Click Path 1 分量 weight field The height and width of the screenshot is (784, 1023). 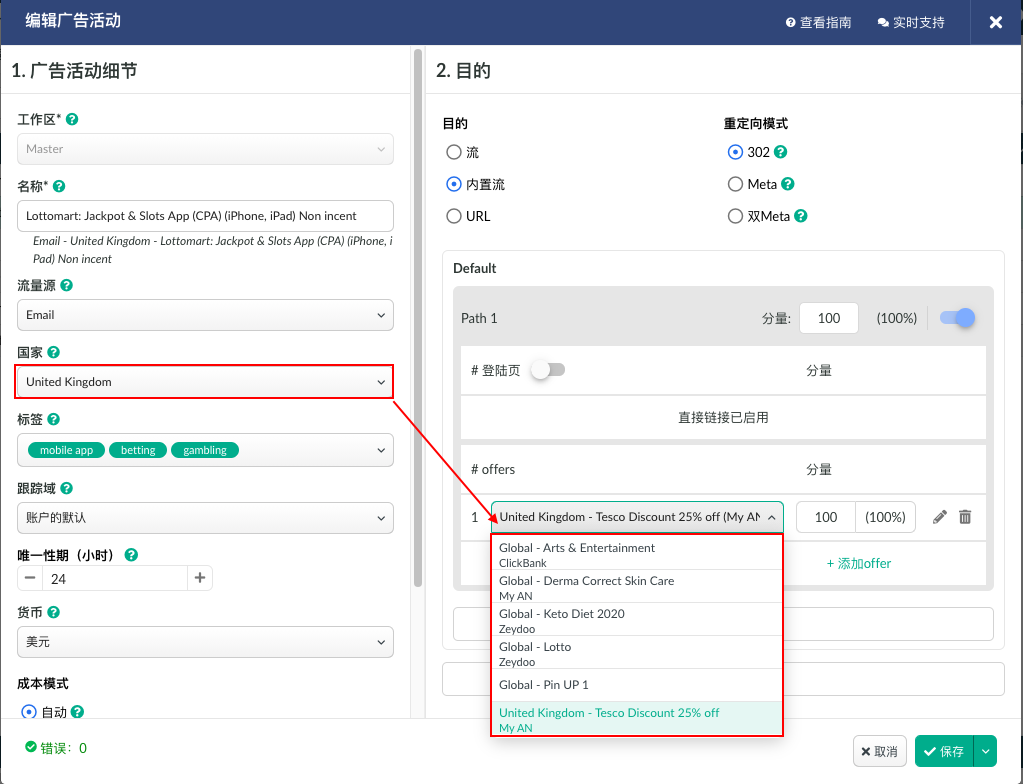point(829,318)
